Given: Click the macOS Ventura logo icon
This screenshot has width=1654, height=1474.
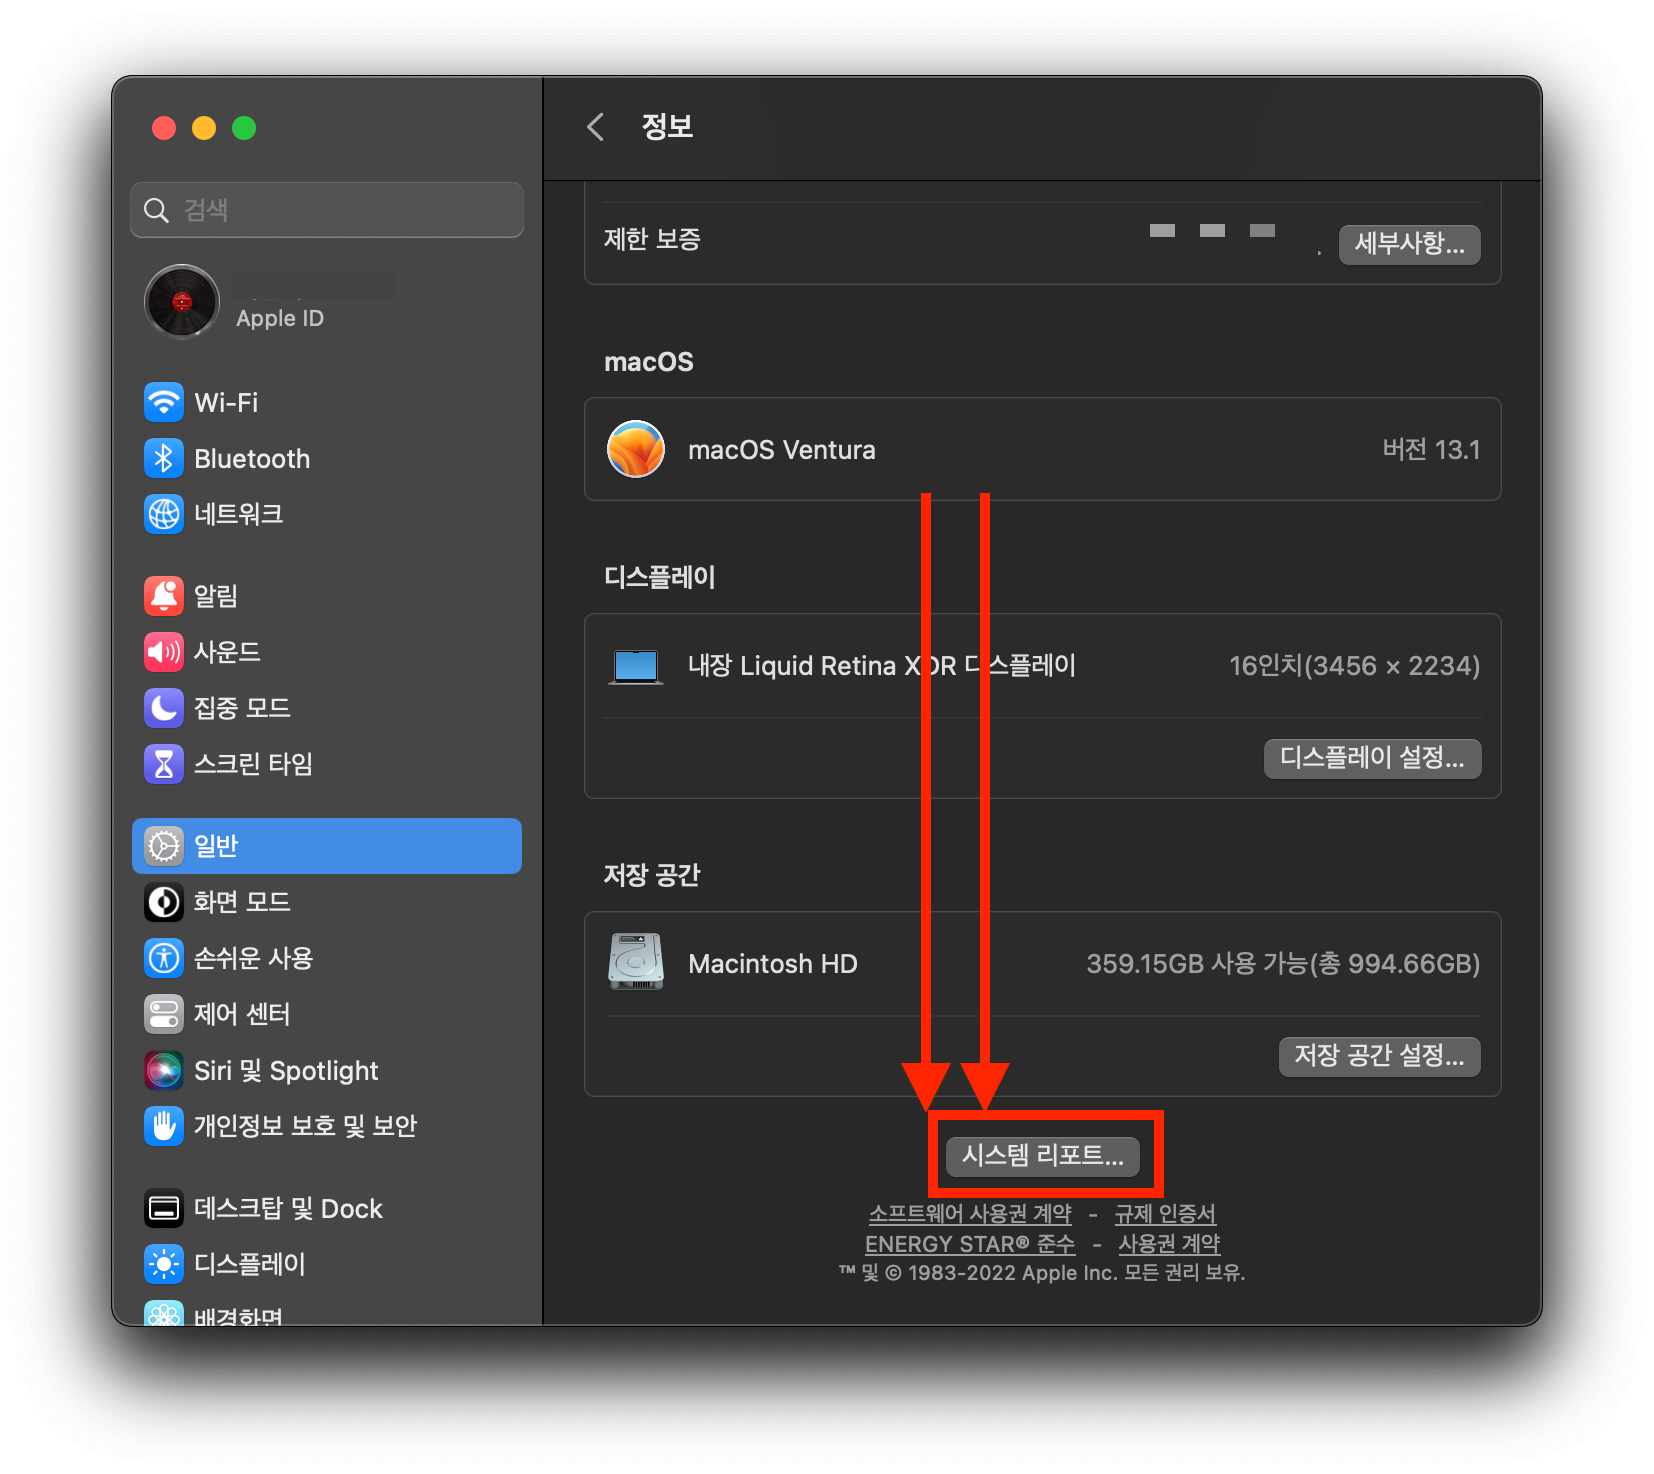Looking at the screenshot, I should coord(636,449).
